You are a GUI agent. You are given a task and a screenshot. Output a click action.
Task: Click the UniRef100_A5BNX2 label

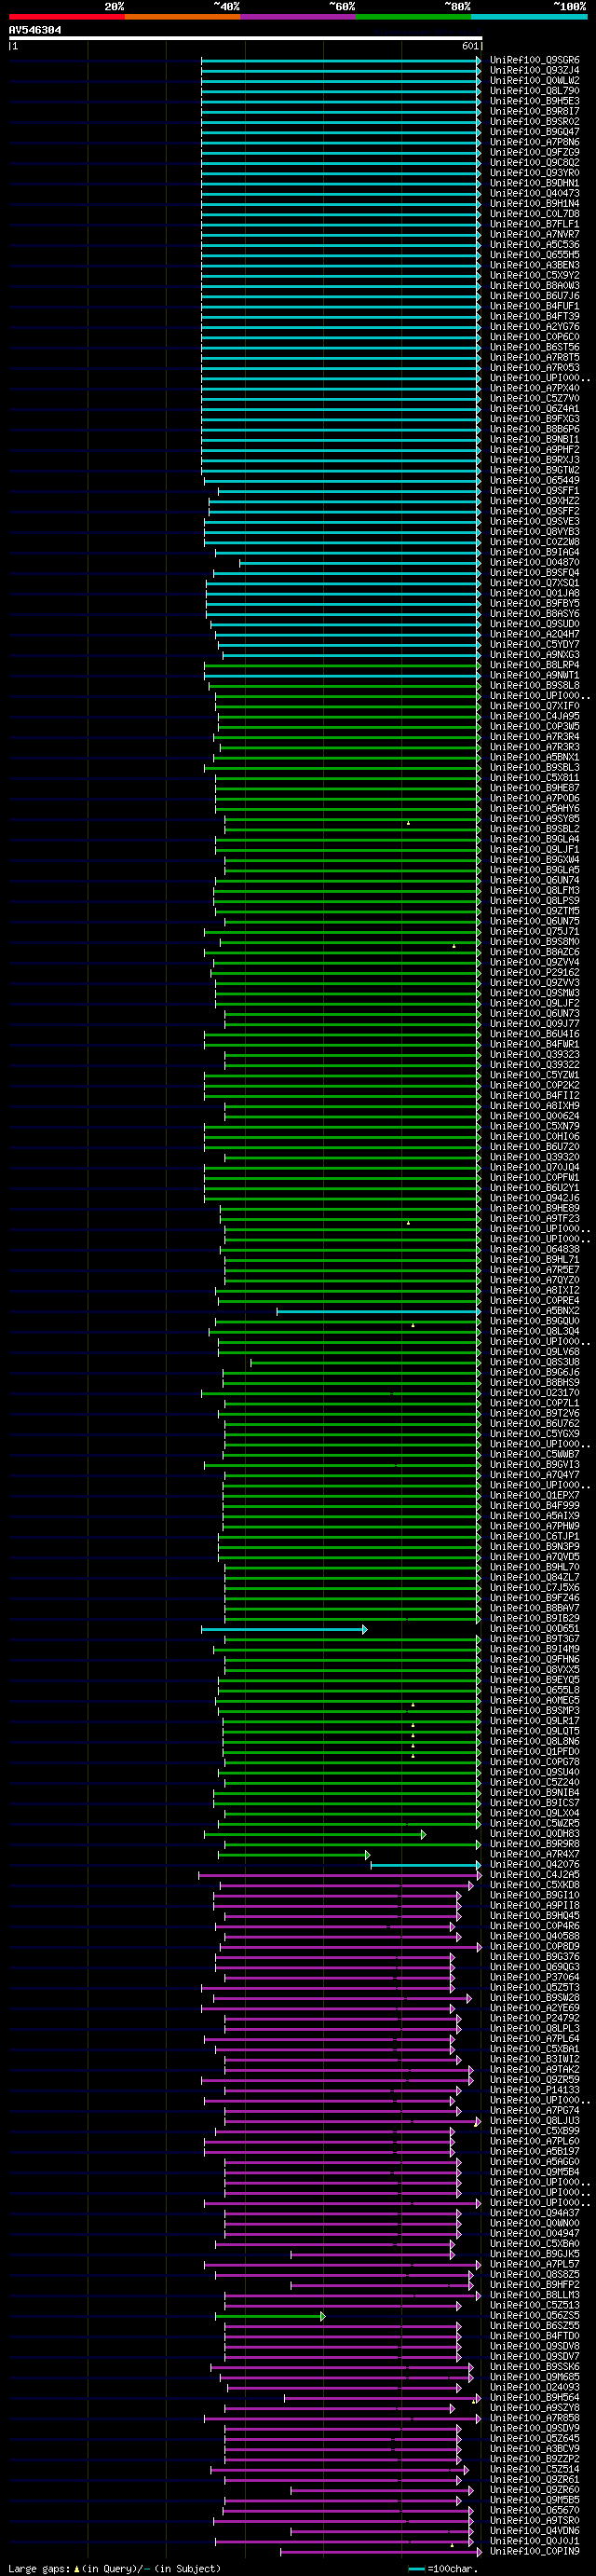pos(534,1312)
